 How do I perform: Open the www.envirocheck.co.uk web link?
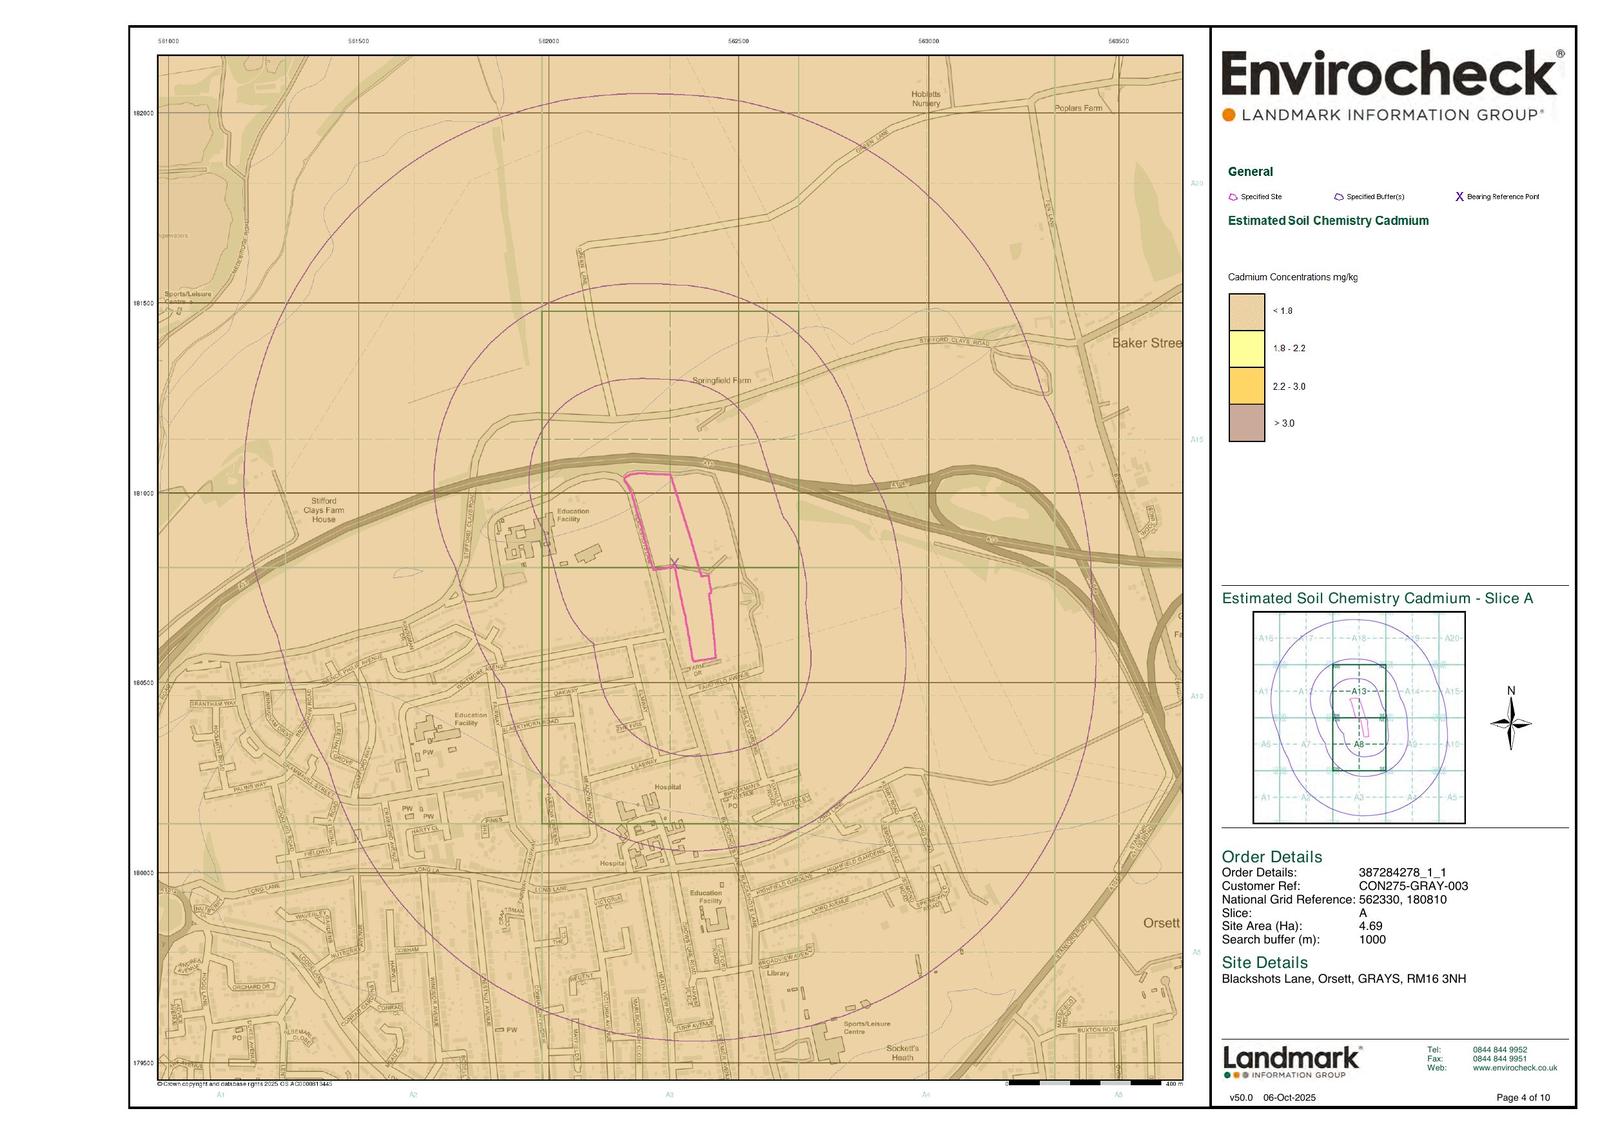(x=1514, y=1068)
